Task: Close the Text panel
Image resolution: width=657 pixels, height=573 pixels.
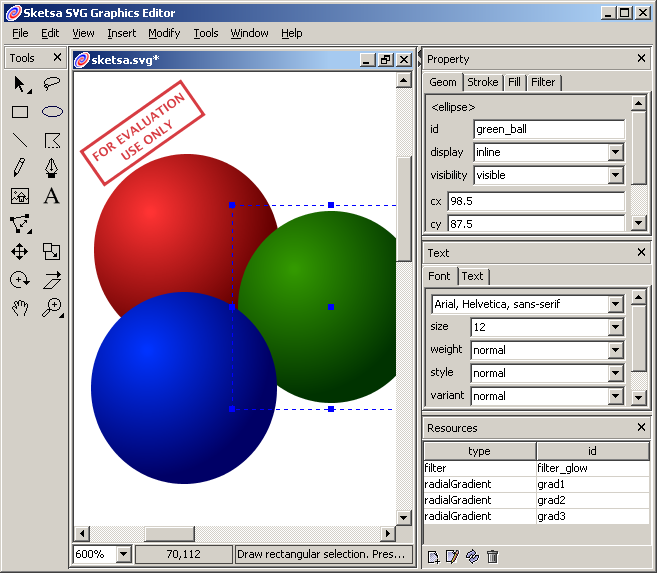Action: (x=641, y=252)
